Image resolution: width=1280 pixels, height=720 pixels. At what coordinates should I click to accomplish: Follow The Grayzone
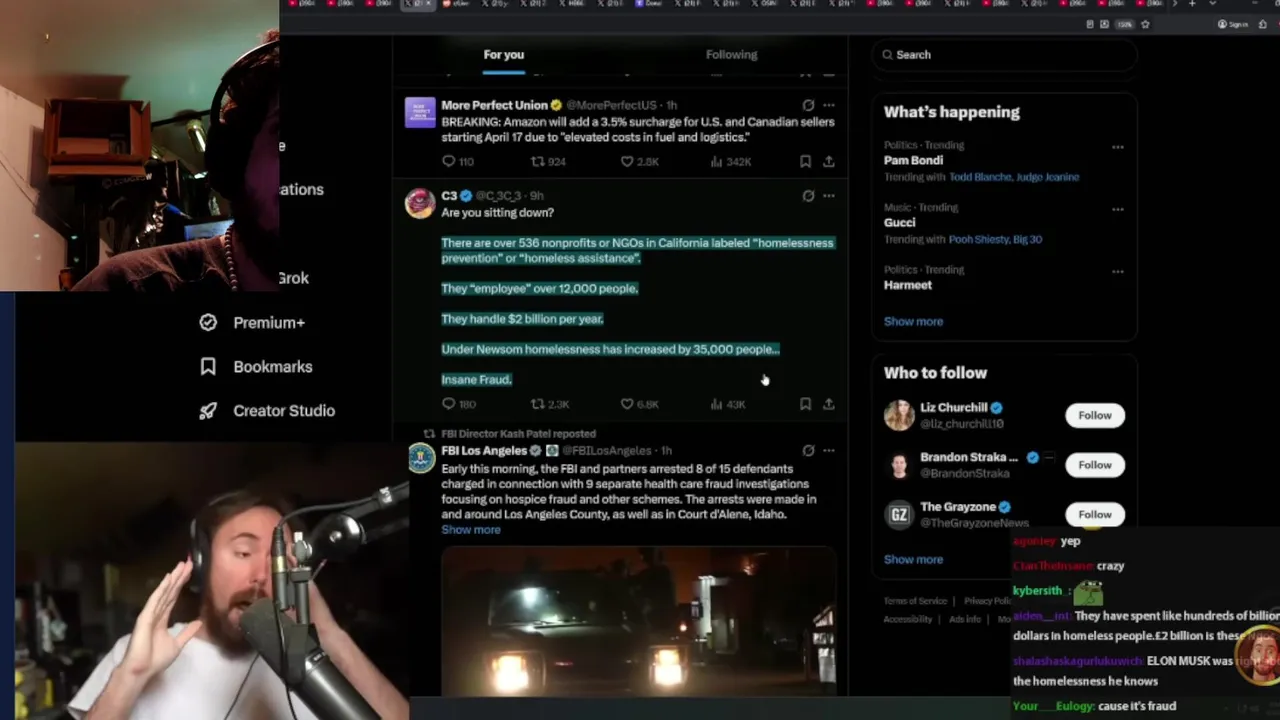tap(1094, 514)
